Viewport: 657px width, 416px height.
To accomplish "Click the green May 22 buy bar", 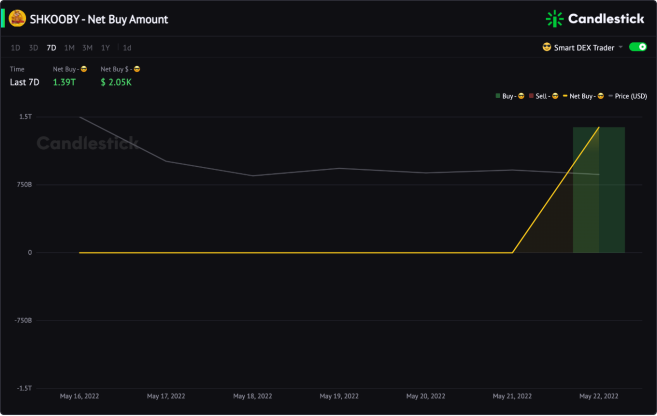I will 599,190.
